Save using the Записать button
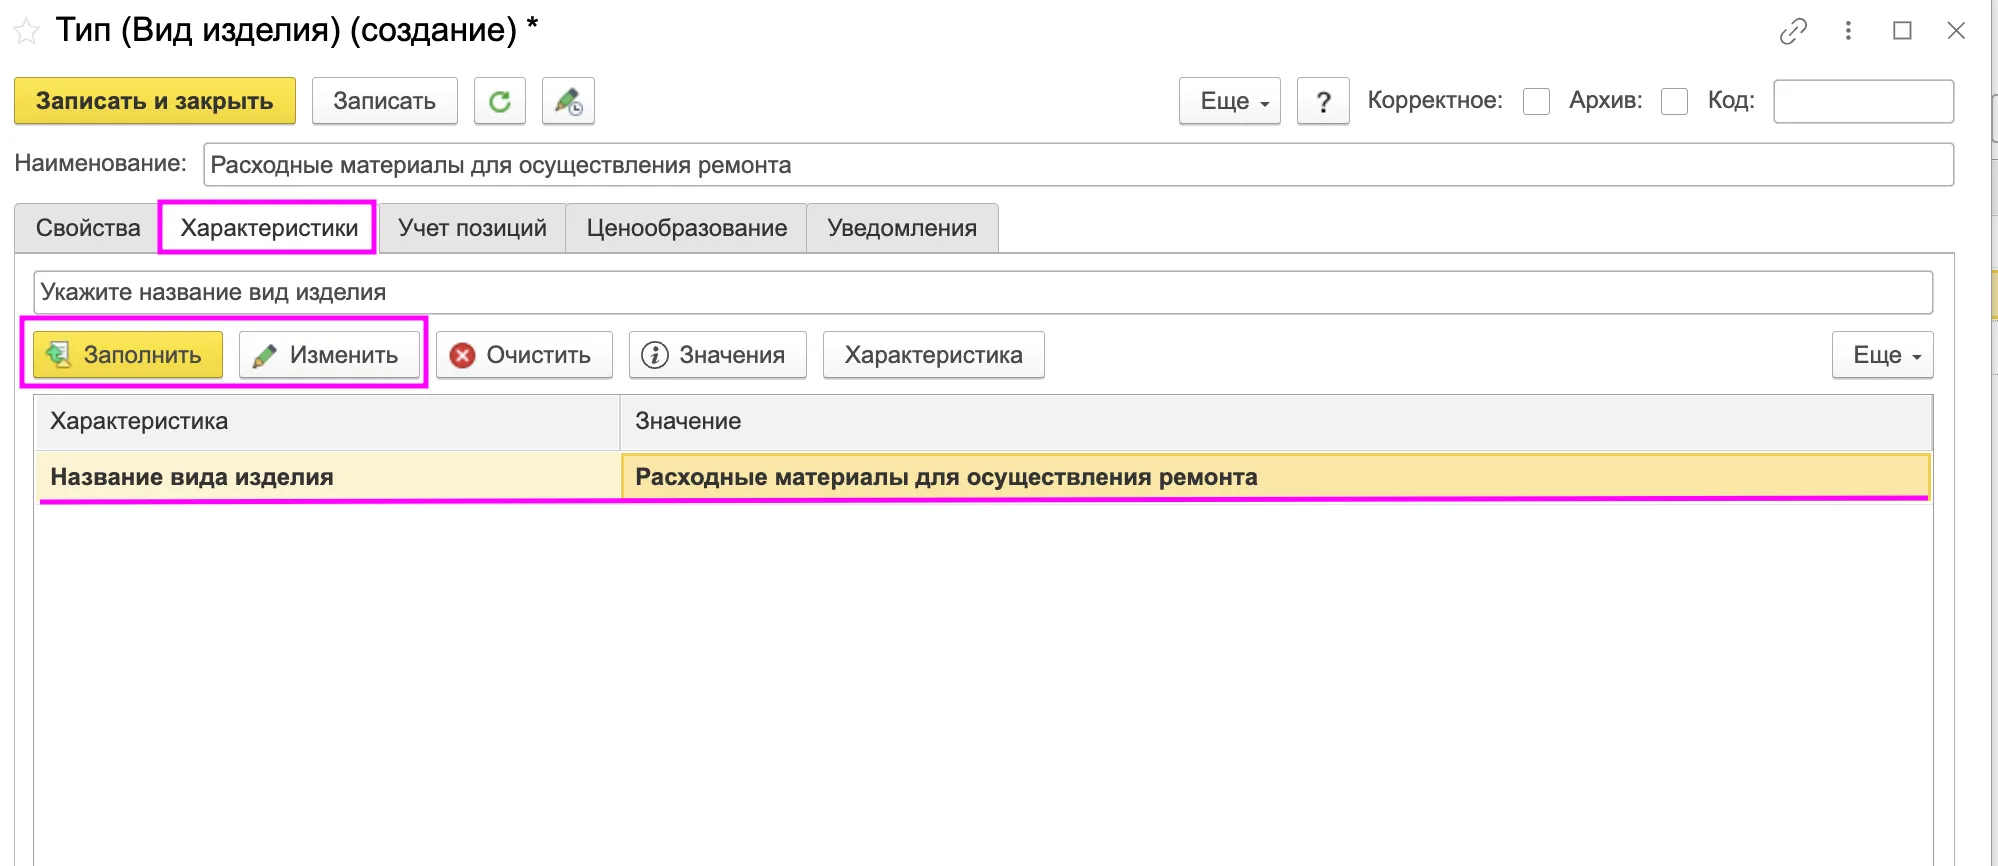 pyautogui.click(x=385, y=101)
